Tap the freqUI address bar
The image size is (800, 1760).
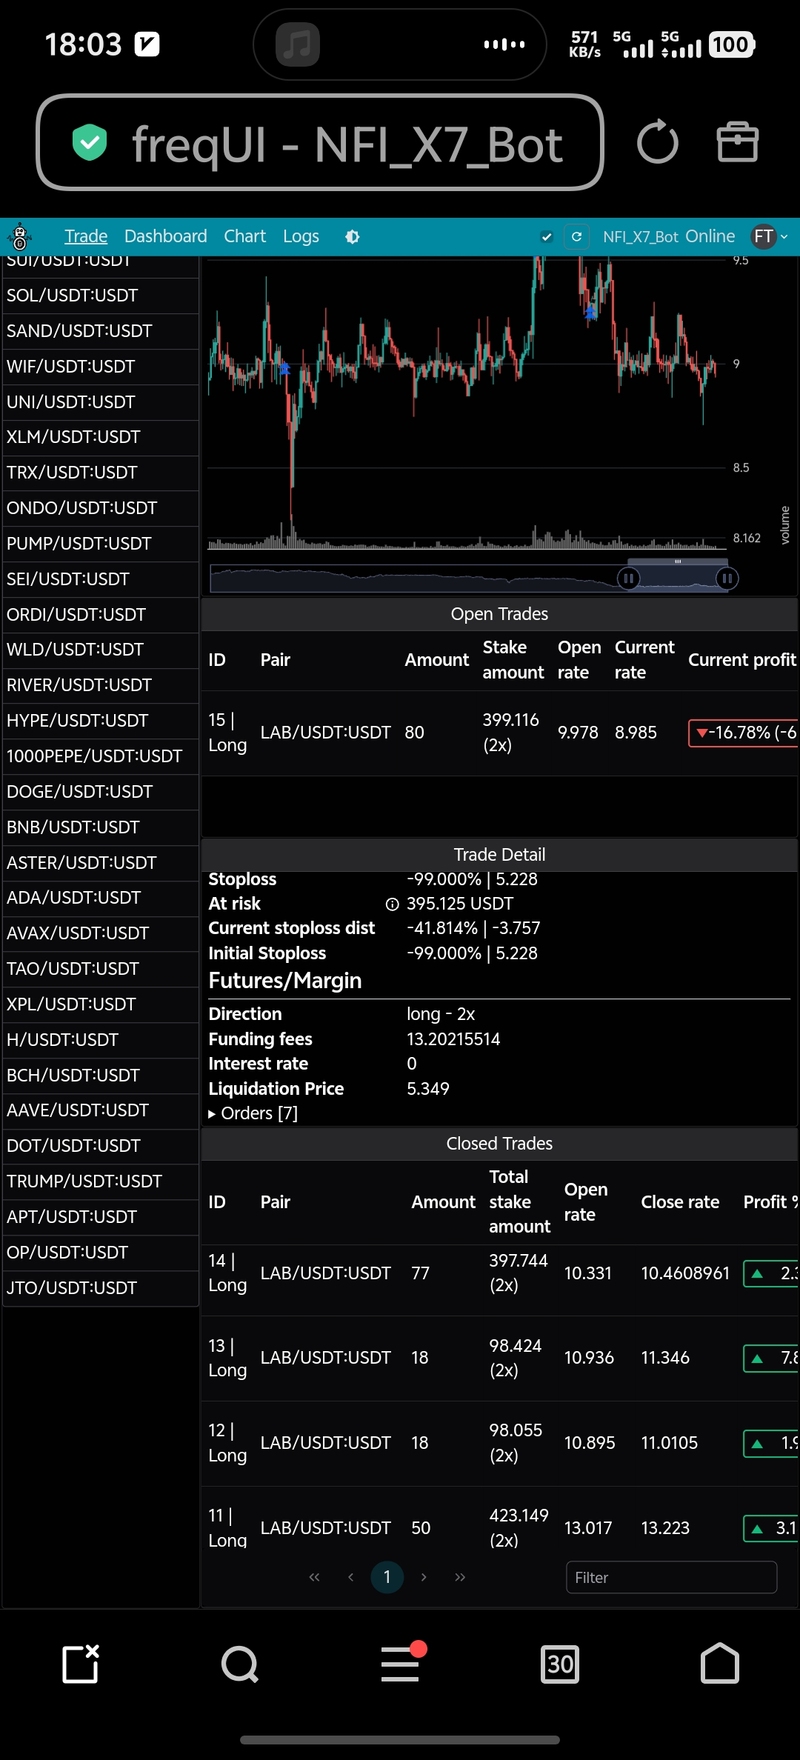[320, 142]
